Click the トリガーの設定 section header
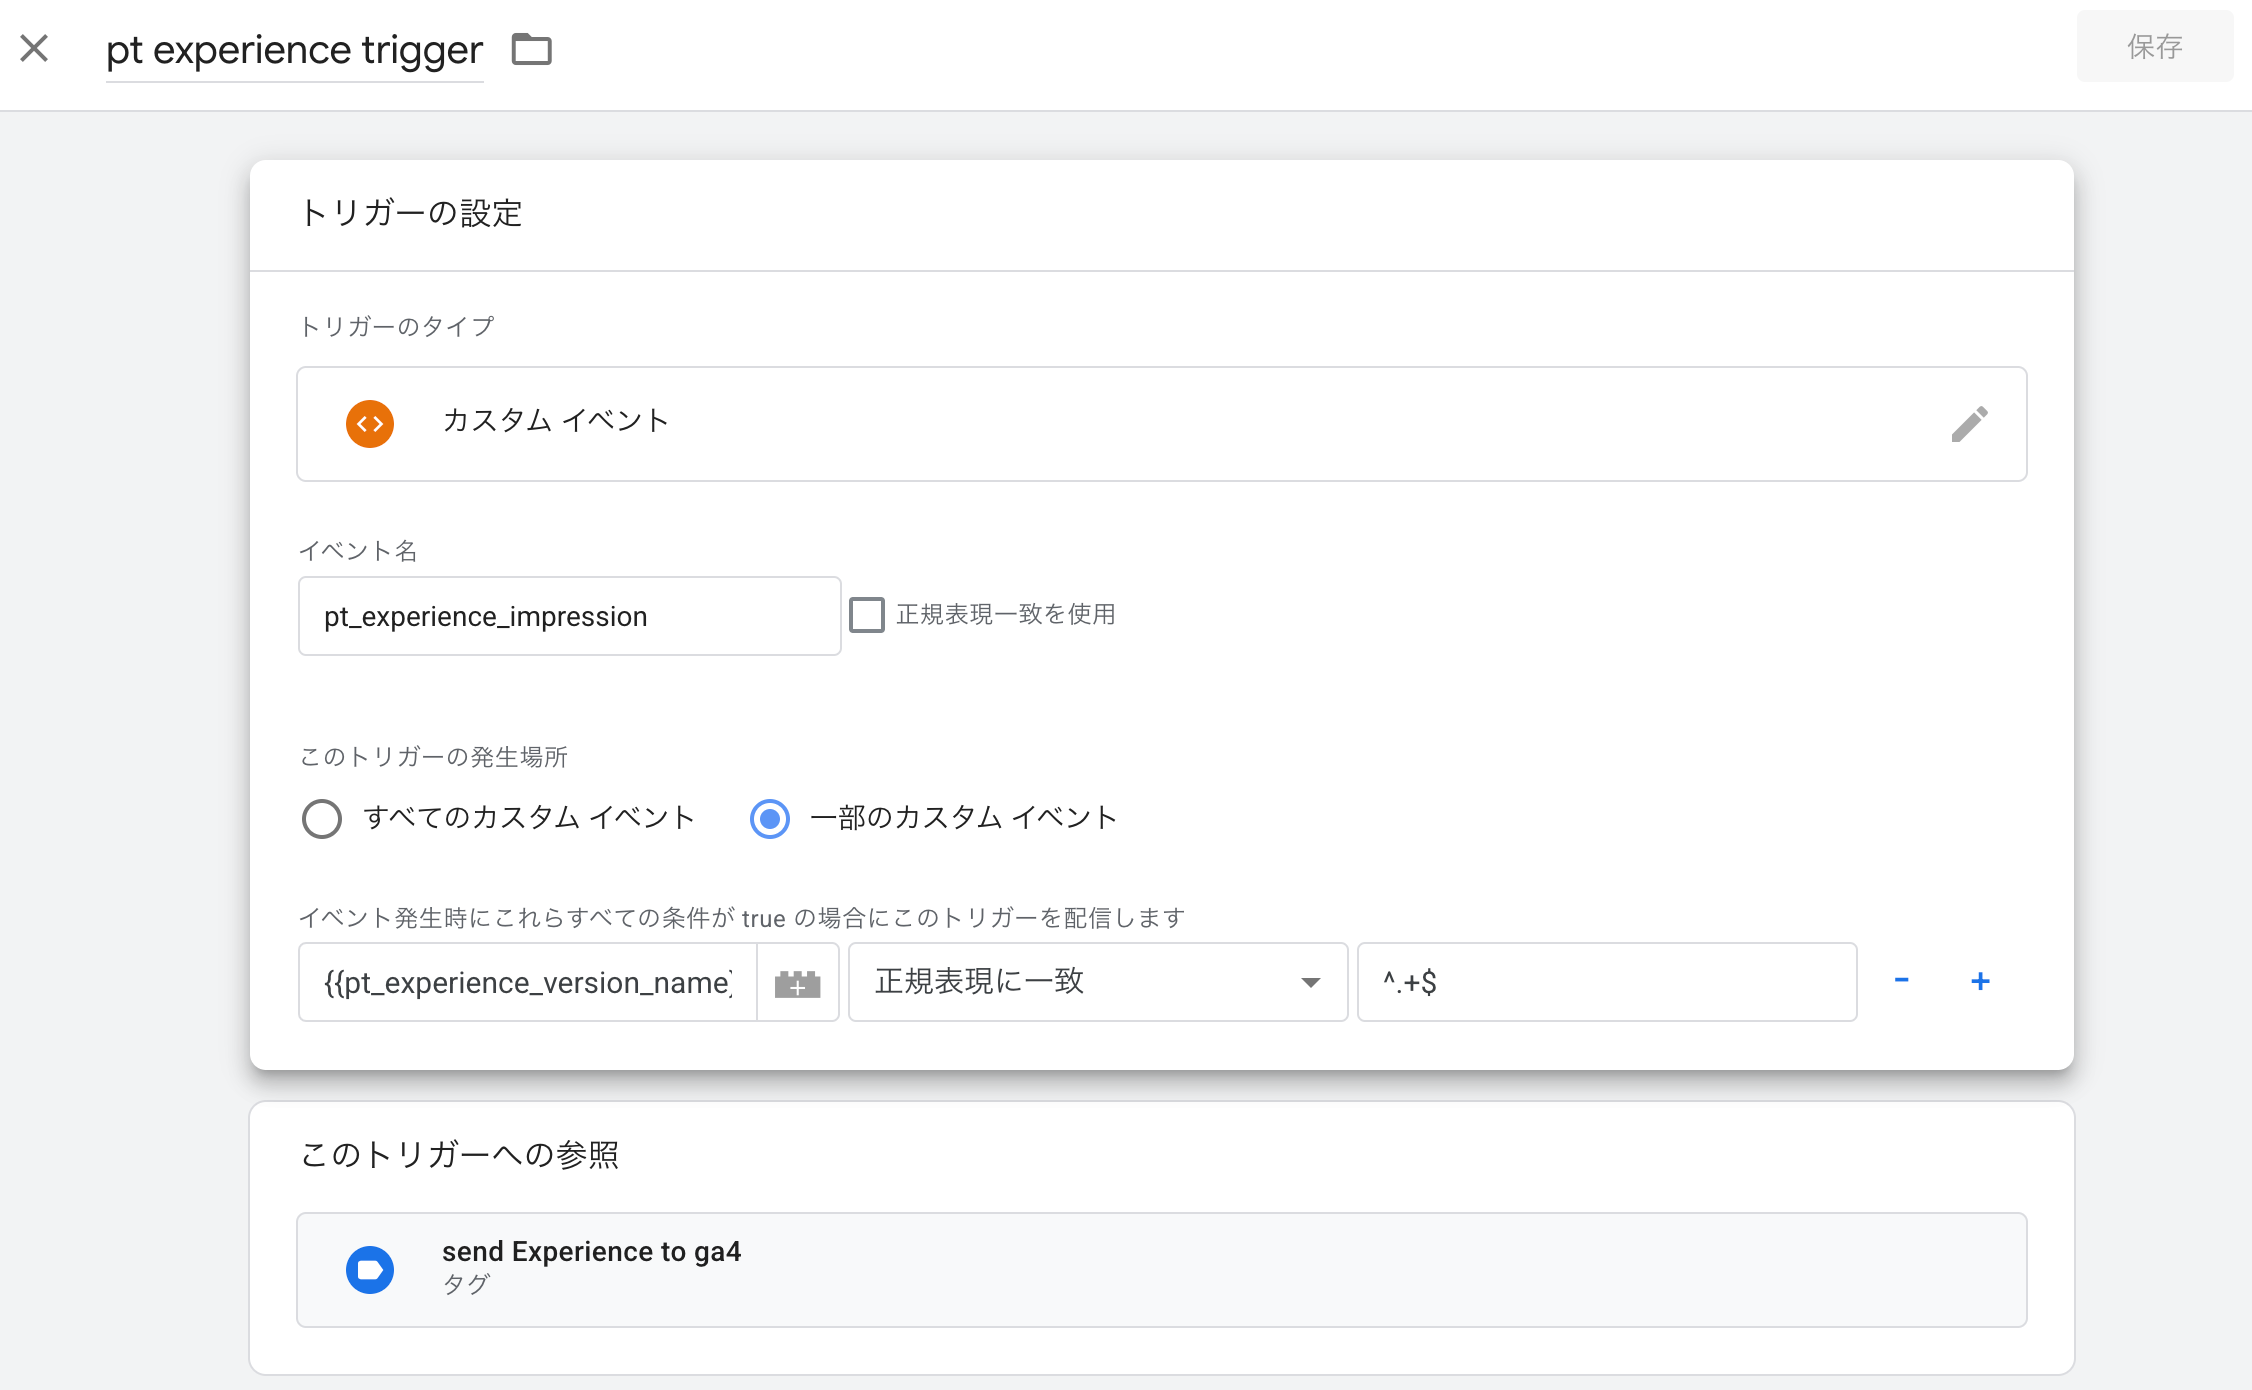The height and width of the screenshot is (1390, 2252). click(x=411, y=213)
